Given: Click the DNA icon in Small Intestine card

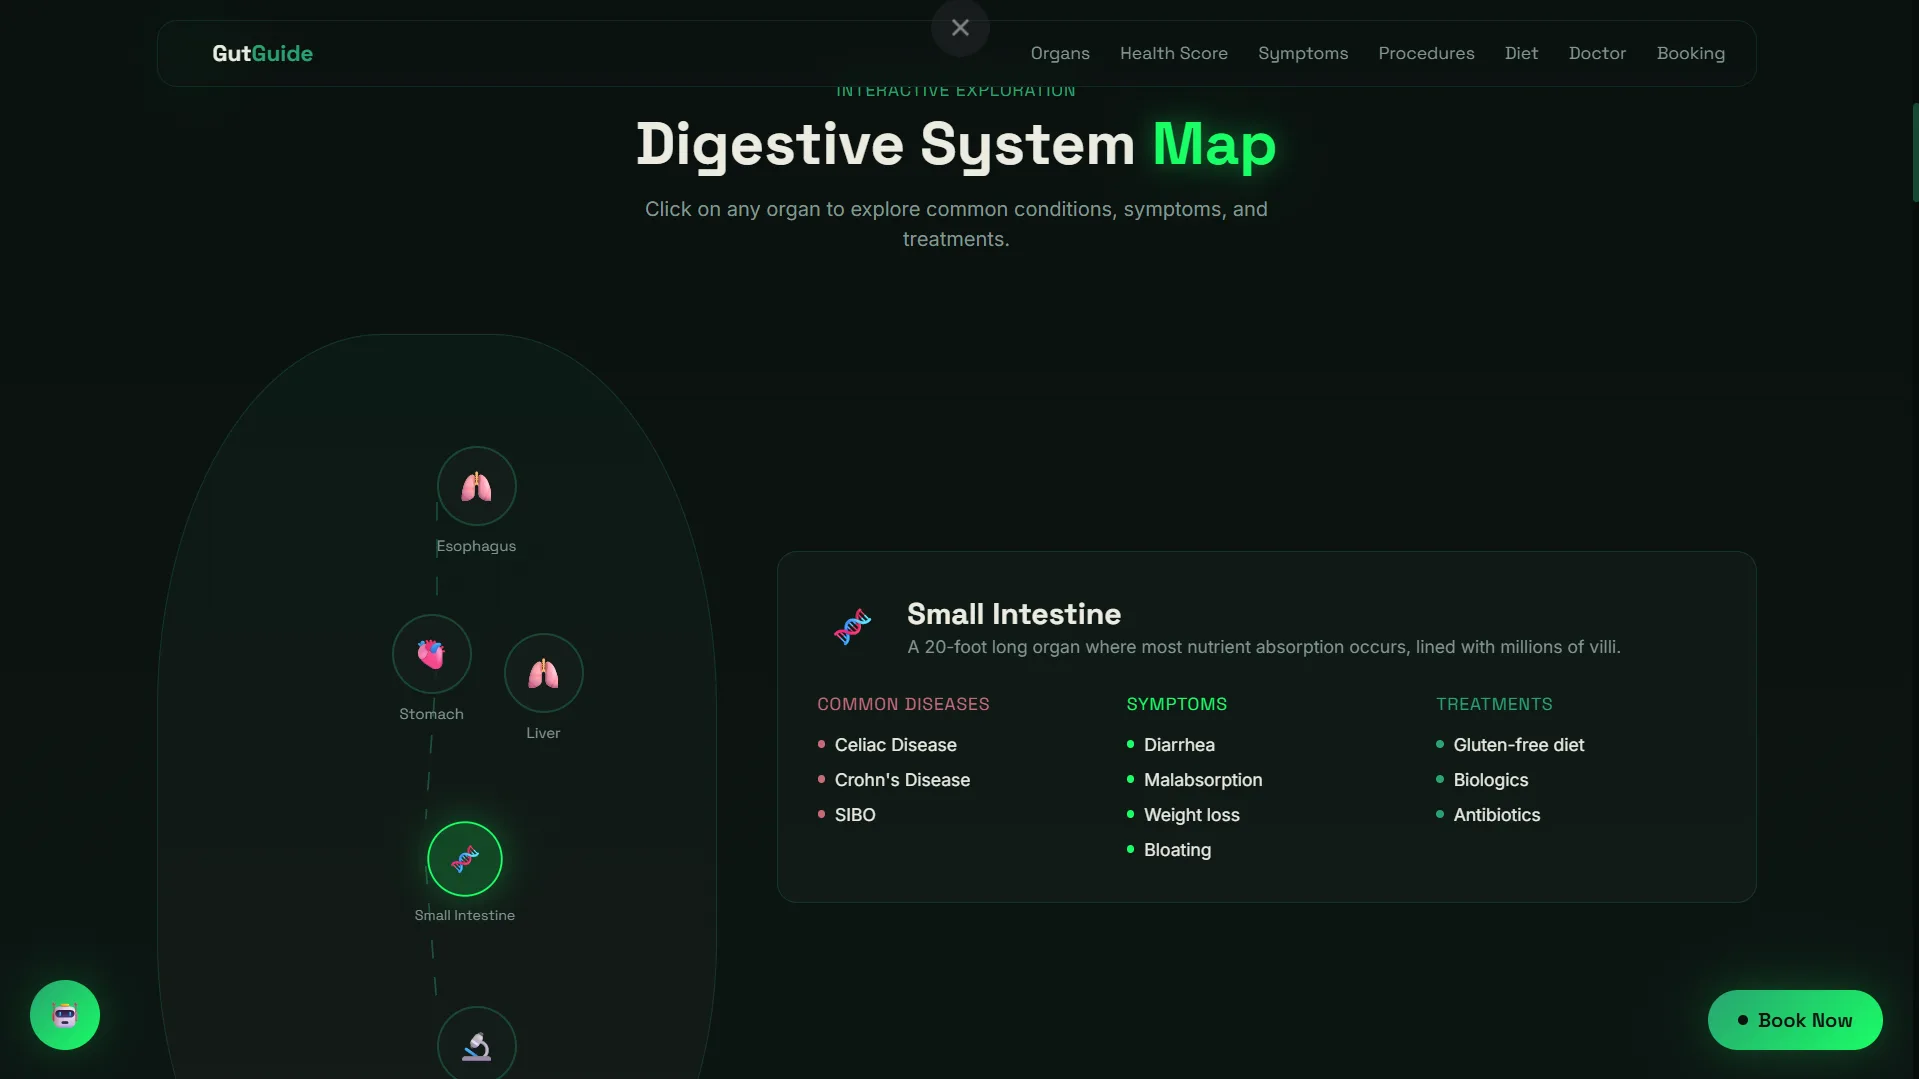Looking at the screenshot, I should coord(852,628).
